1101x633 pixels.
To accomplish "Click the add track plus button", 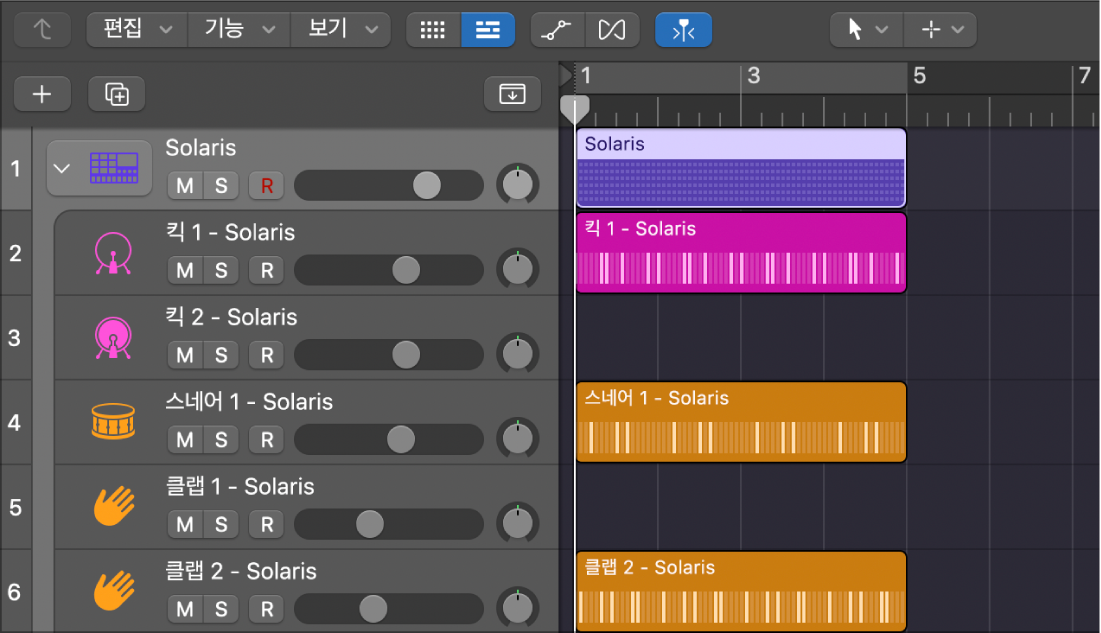I will 42,94.
